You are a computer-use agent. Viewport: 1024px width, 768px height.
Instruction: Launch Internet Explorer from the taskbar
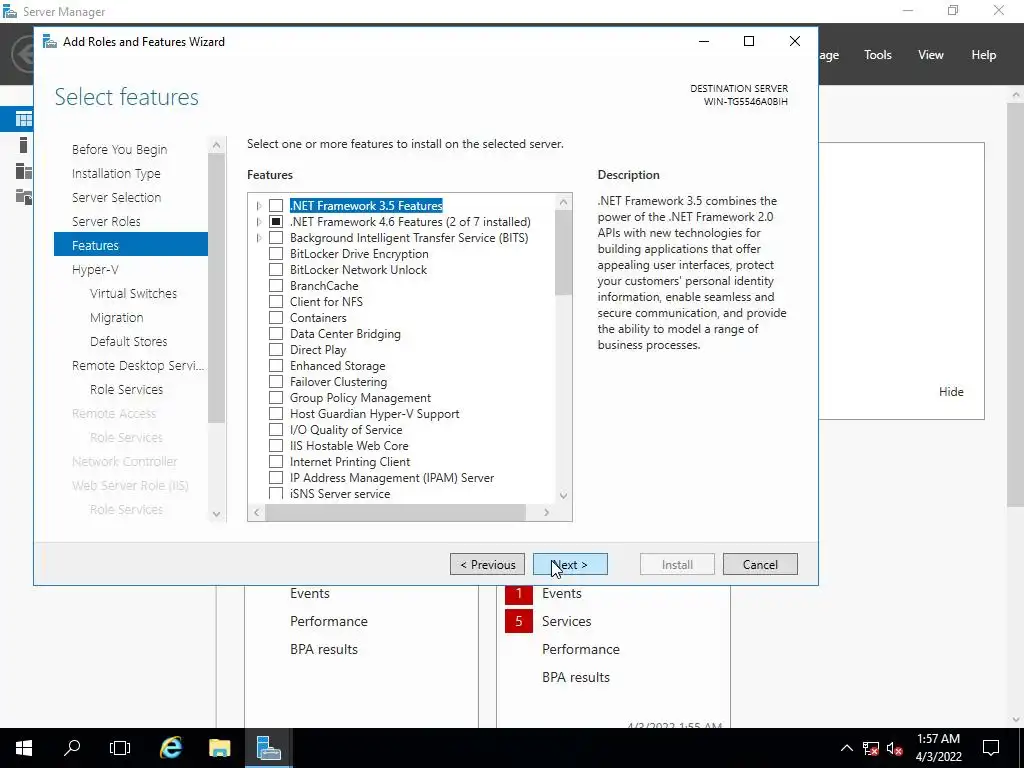click(x=171, y=748)
